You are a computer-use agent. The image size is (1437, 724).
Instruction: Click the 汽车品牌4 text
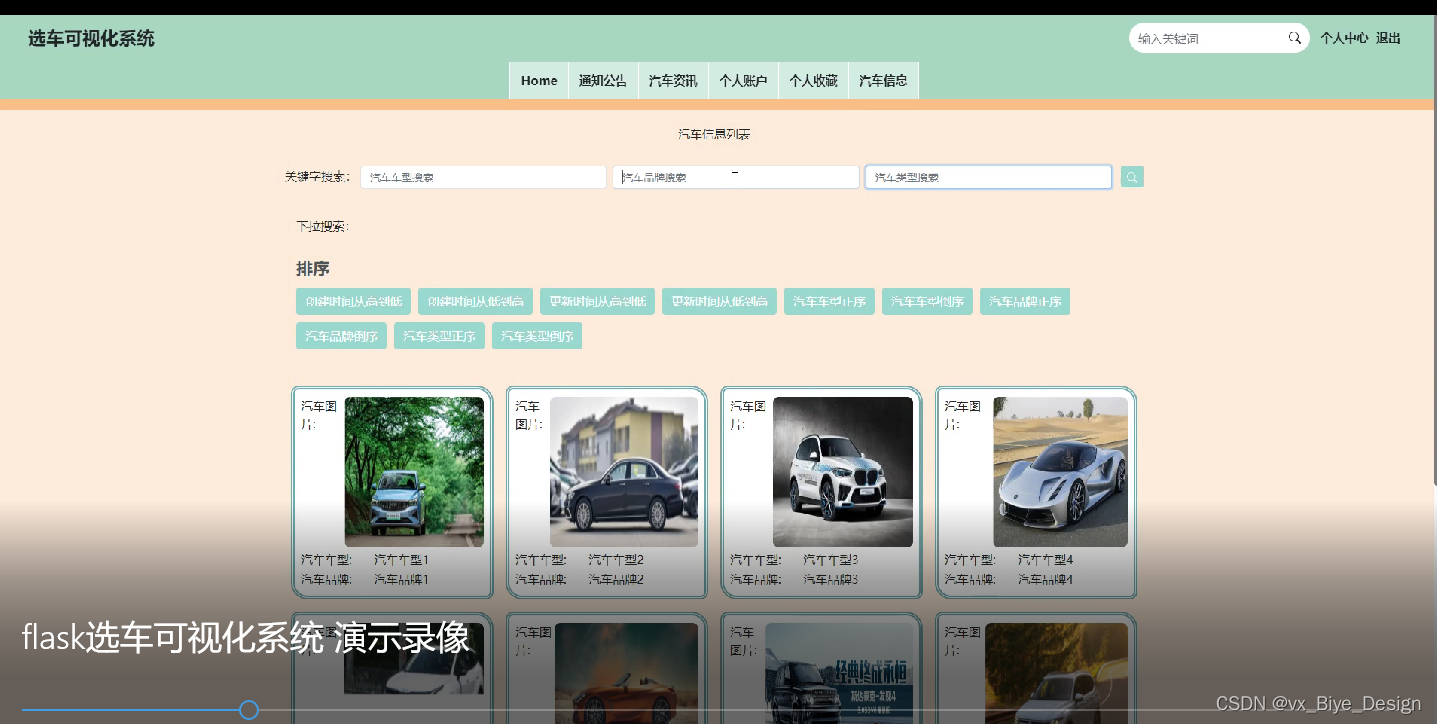pyautogui.click(x=1045, y=579)
